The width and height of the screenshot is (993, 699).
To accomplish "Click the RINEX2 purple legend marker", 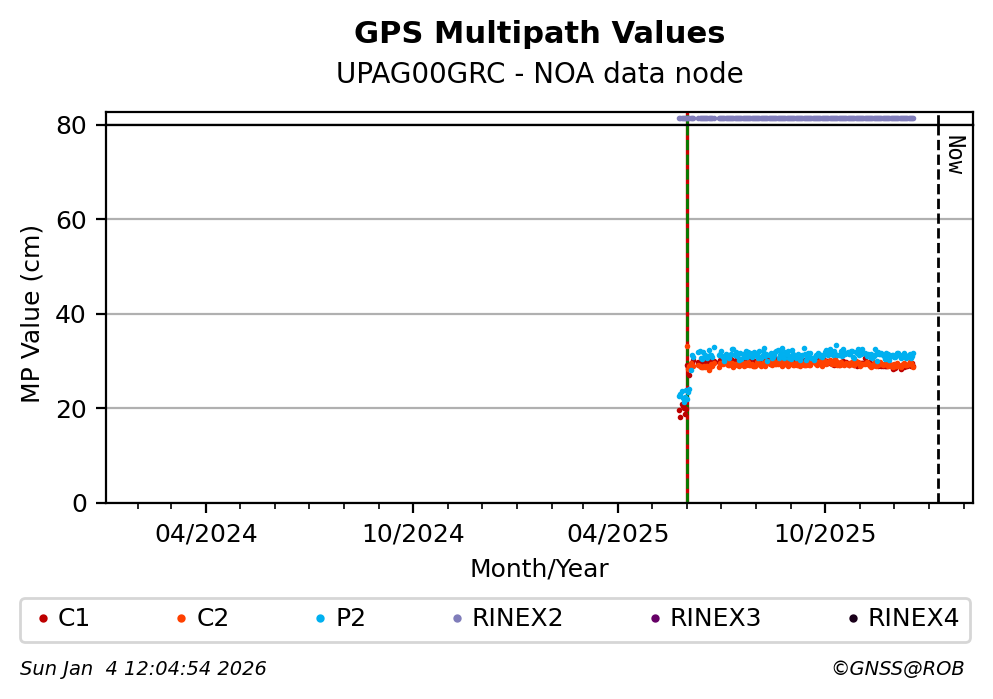I will click(x=458, y=619).
